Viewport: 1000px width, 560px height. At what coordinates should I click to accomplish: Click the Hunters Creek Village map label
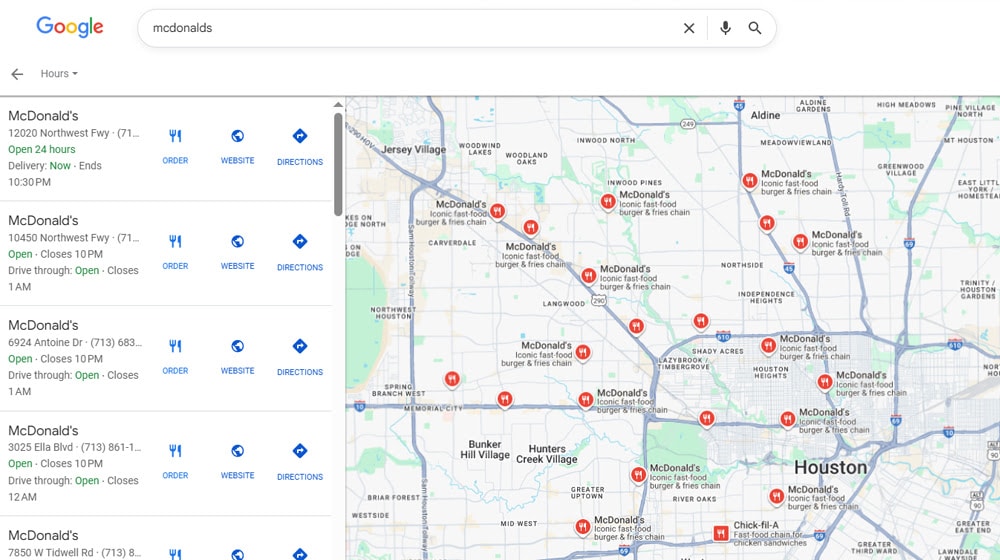547,454
